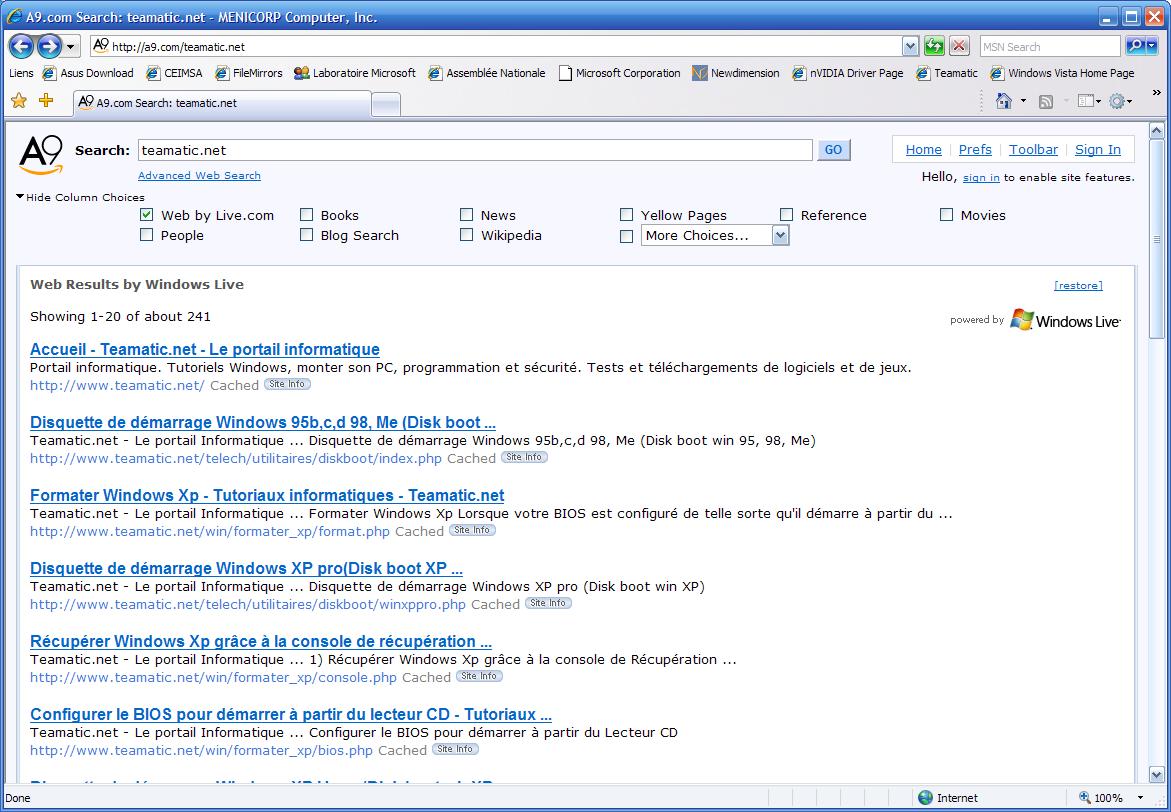Open Cached copy of format.php result

(419, 531)
